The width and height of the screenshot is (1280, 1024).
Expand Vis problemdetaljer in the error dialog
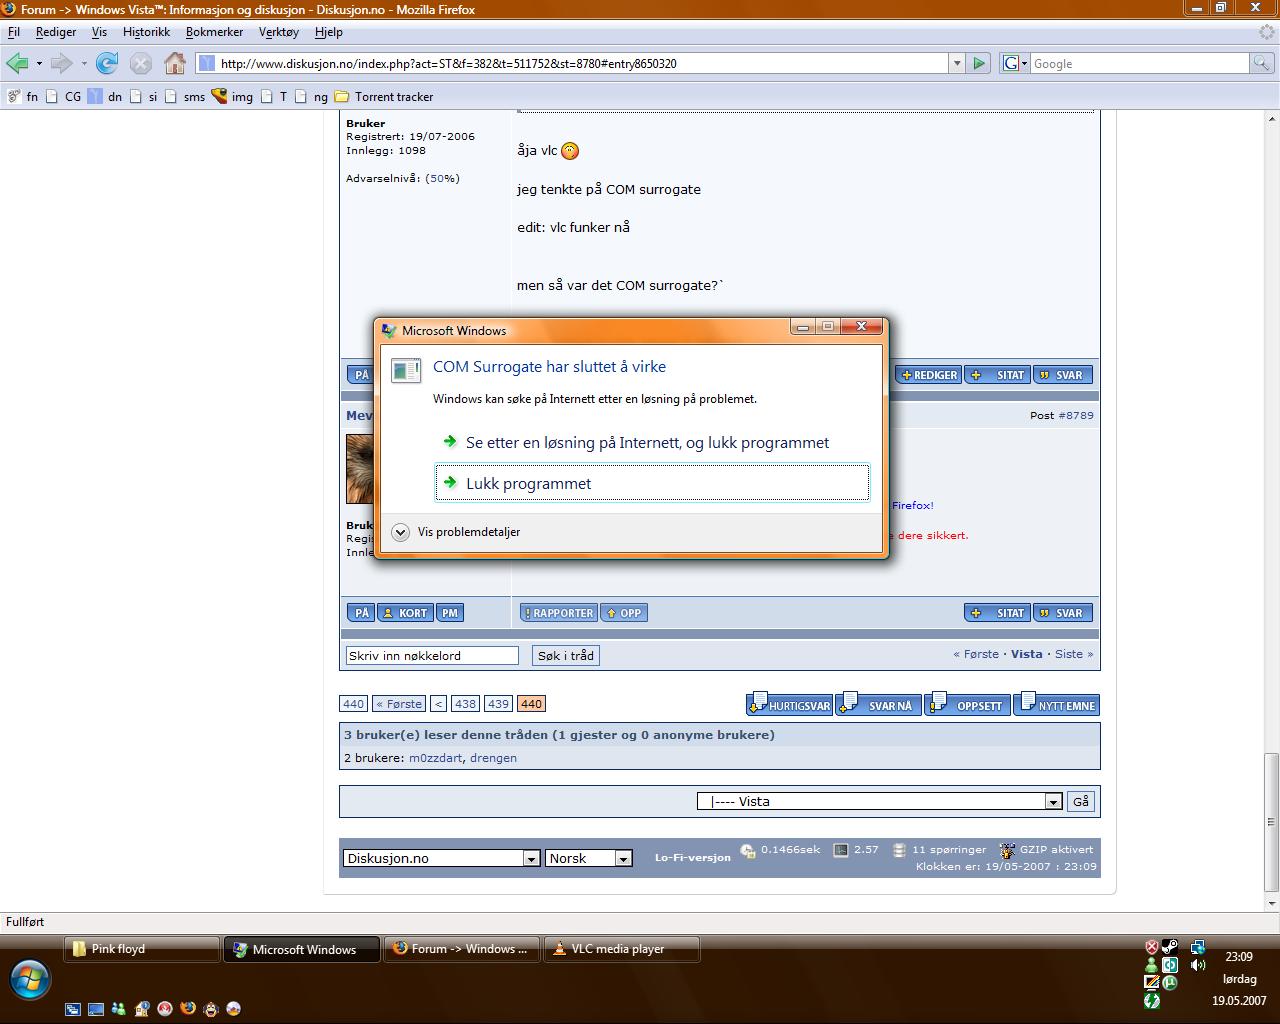coord(456,532)
